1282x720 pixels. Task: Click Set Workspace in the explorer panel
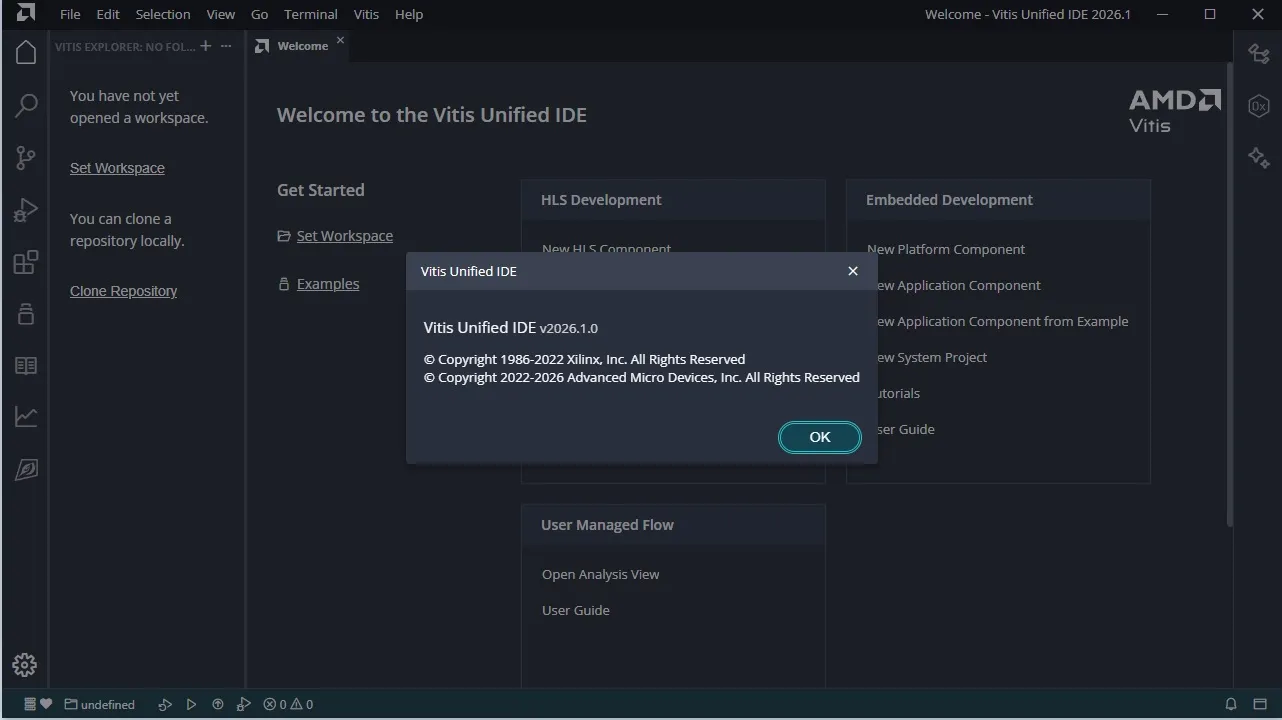coord(117,168)
